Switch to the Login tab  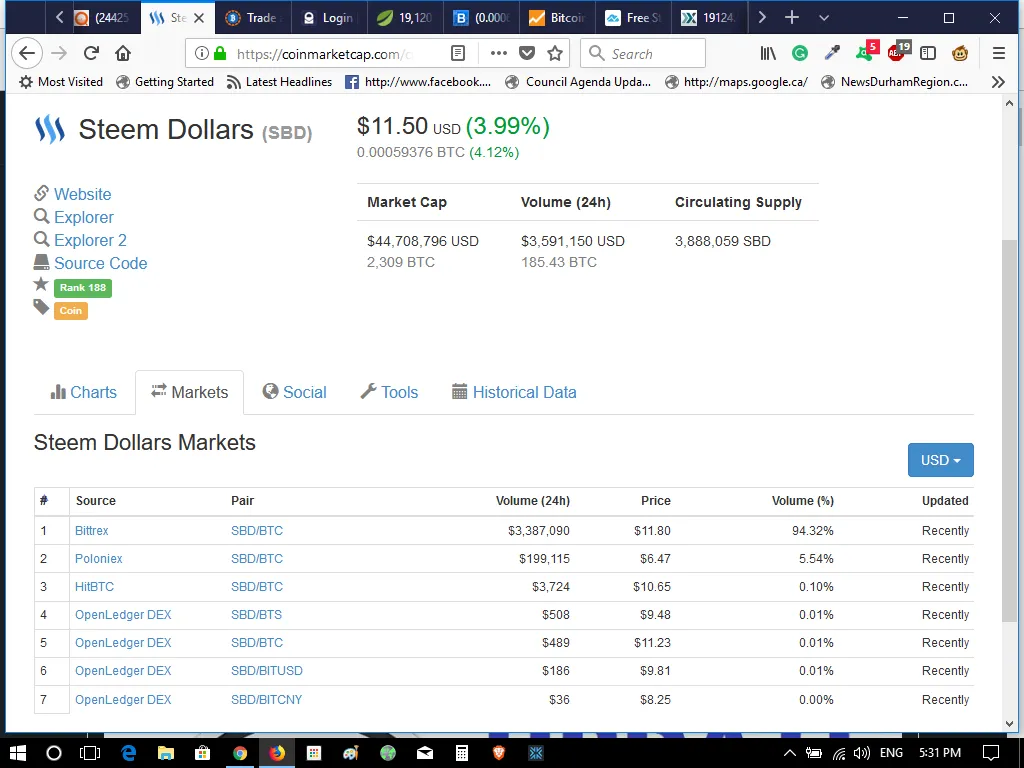tap(329, 18)
